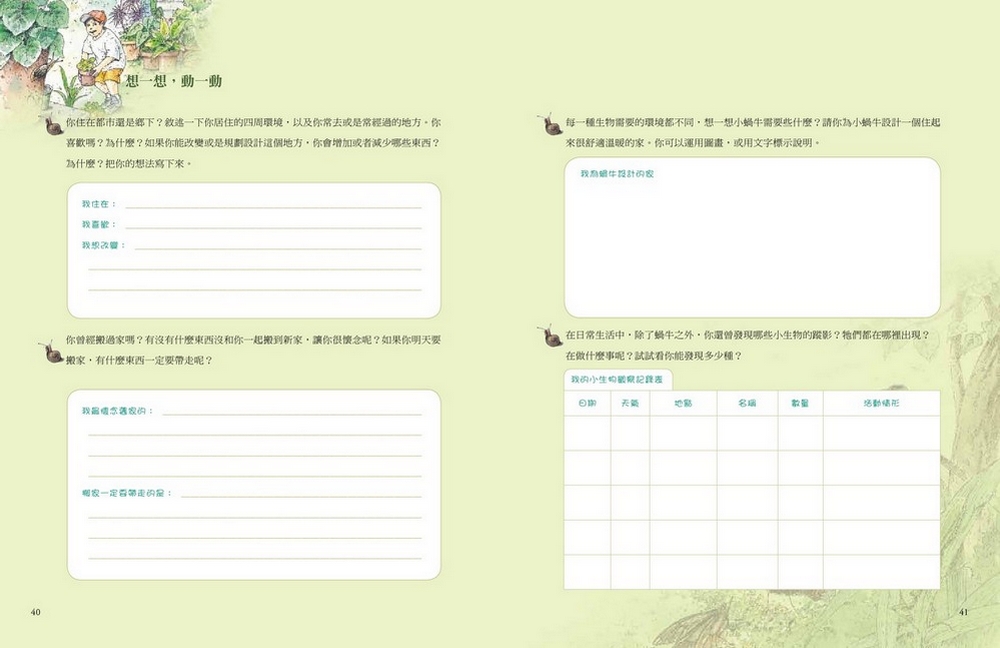1000x648 pixels.
Task: Click the blank line after 我最懷念舊家的:
Action: point(292,415)
